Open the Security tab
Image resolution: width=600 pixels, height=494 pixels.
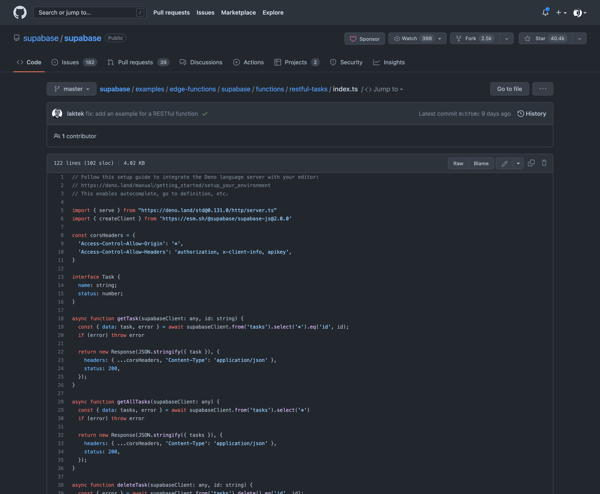[346, 62]
